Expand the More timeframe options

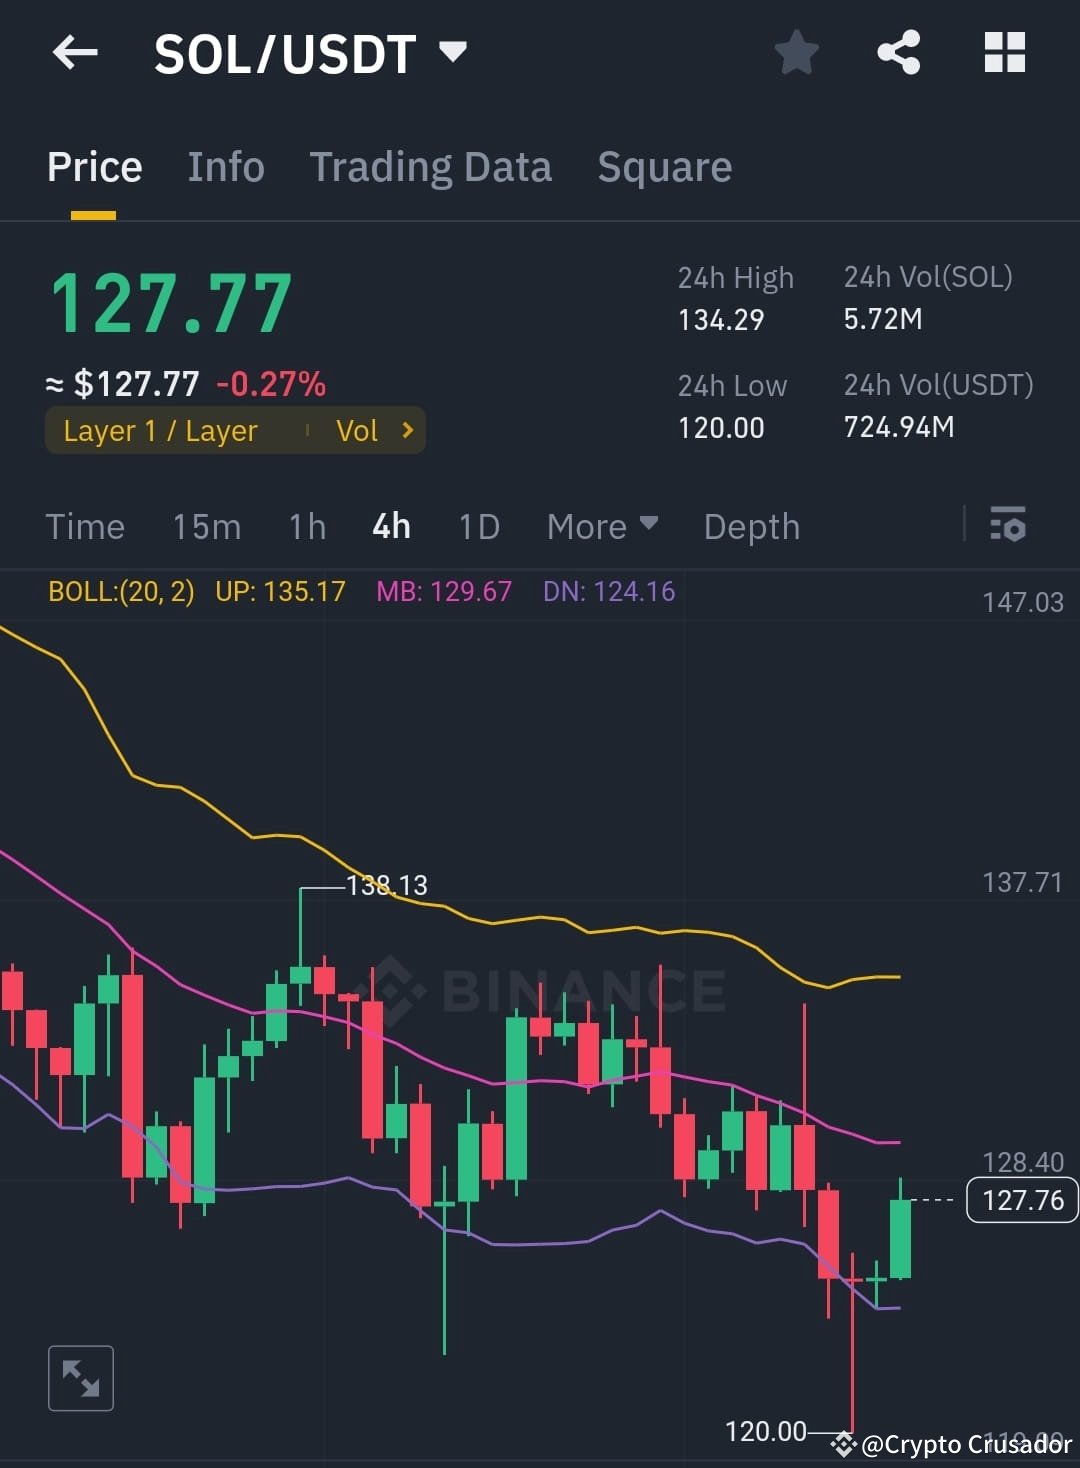tap(600, 526)
